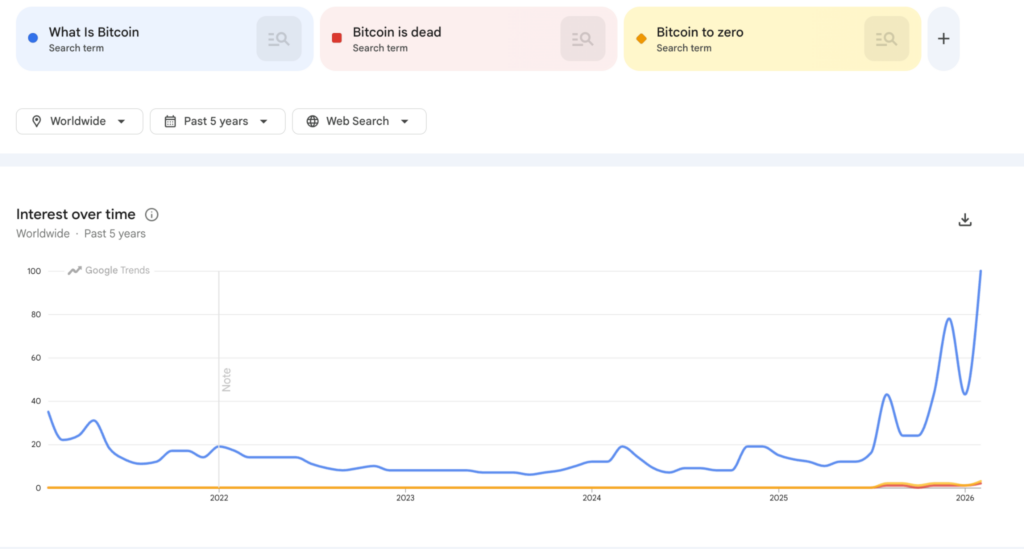Open Interest over time help info icon
The height and width of the screenshot is (549, 1024).
pyautogui.click(x=152, y=214)
